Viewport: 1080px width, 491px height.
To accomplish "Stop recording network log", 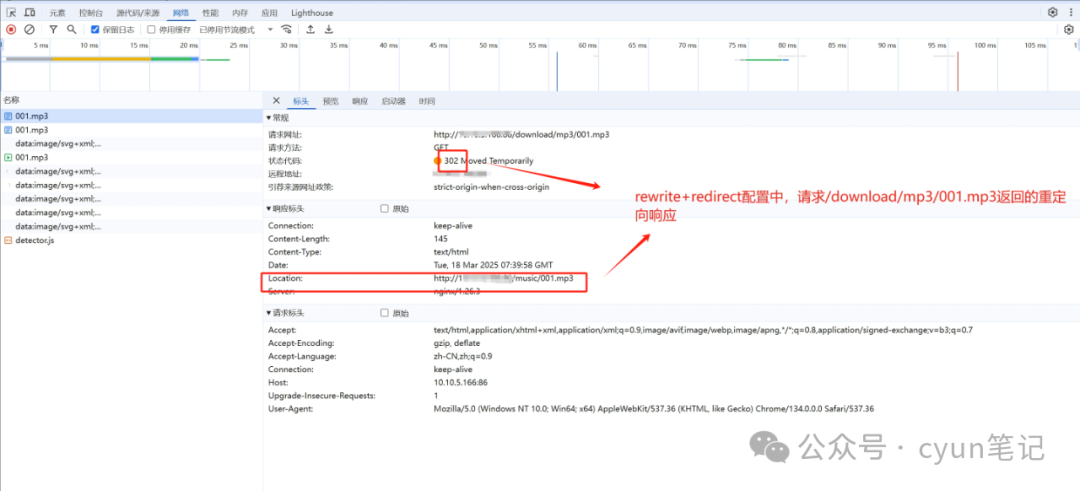I will [x=11, y=30].
